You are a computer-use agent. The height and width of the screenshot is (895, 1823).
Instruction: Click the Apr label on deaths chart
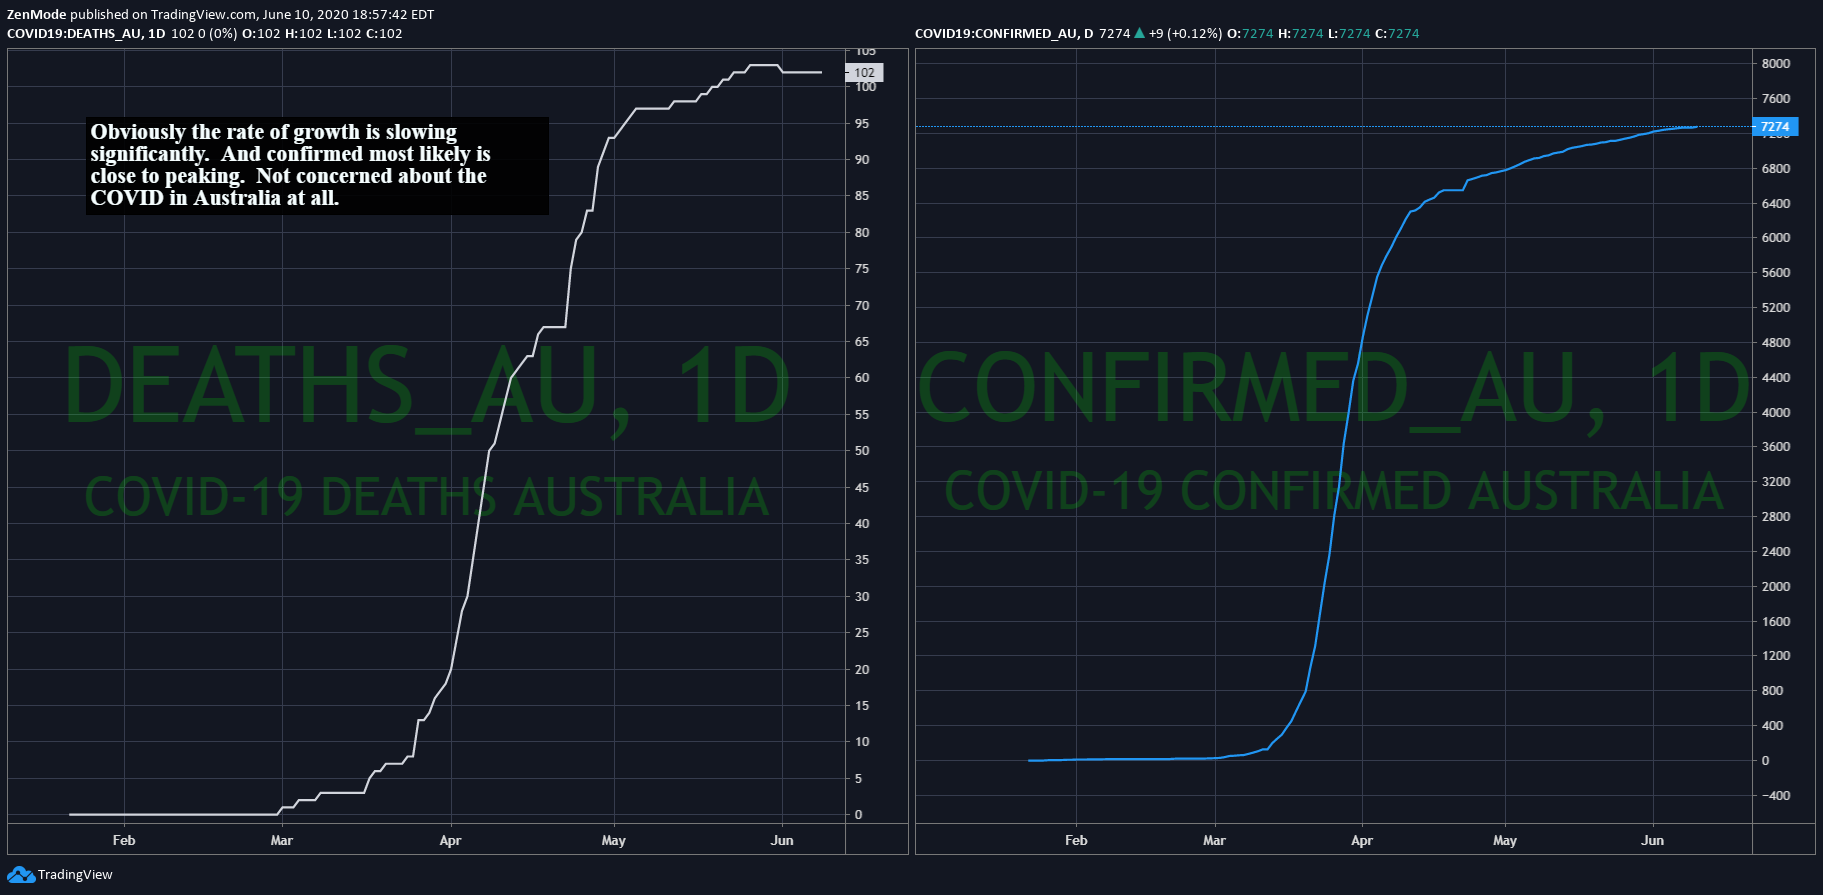click(450, 840)
